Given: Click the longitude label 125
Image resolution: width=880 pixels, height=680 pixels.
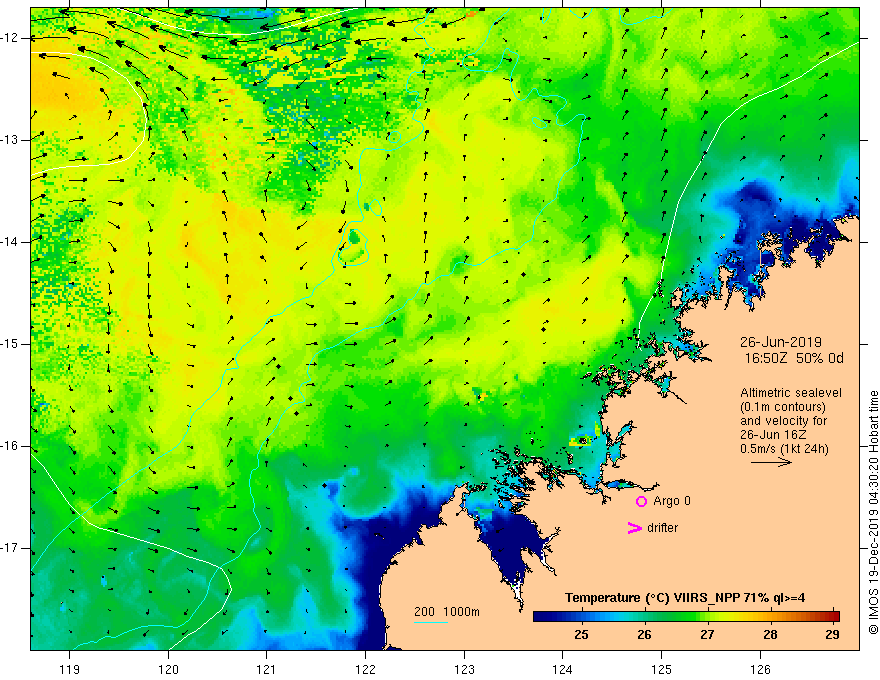Looking at the screenshot, I should [662, 669].
